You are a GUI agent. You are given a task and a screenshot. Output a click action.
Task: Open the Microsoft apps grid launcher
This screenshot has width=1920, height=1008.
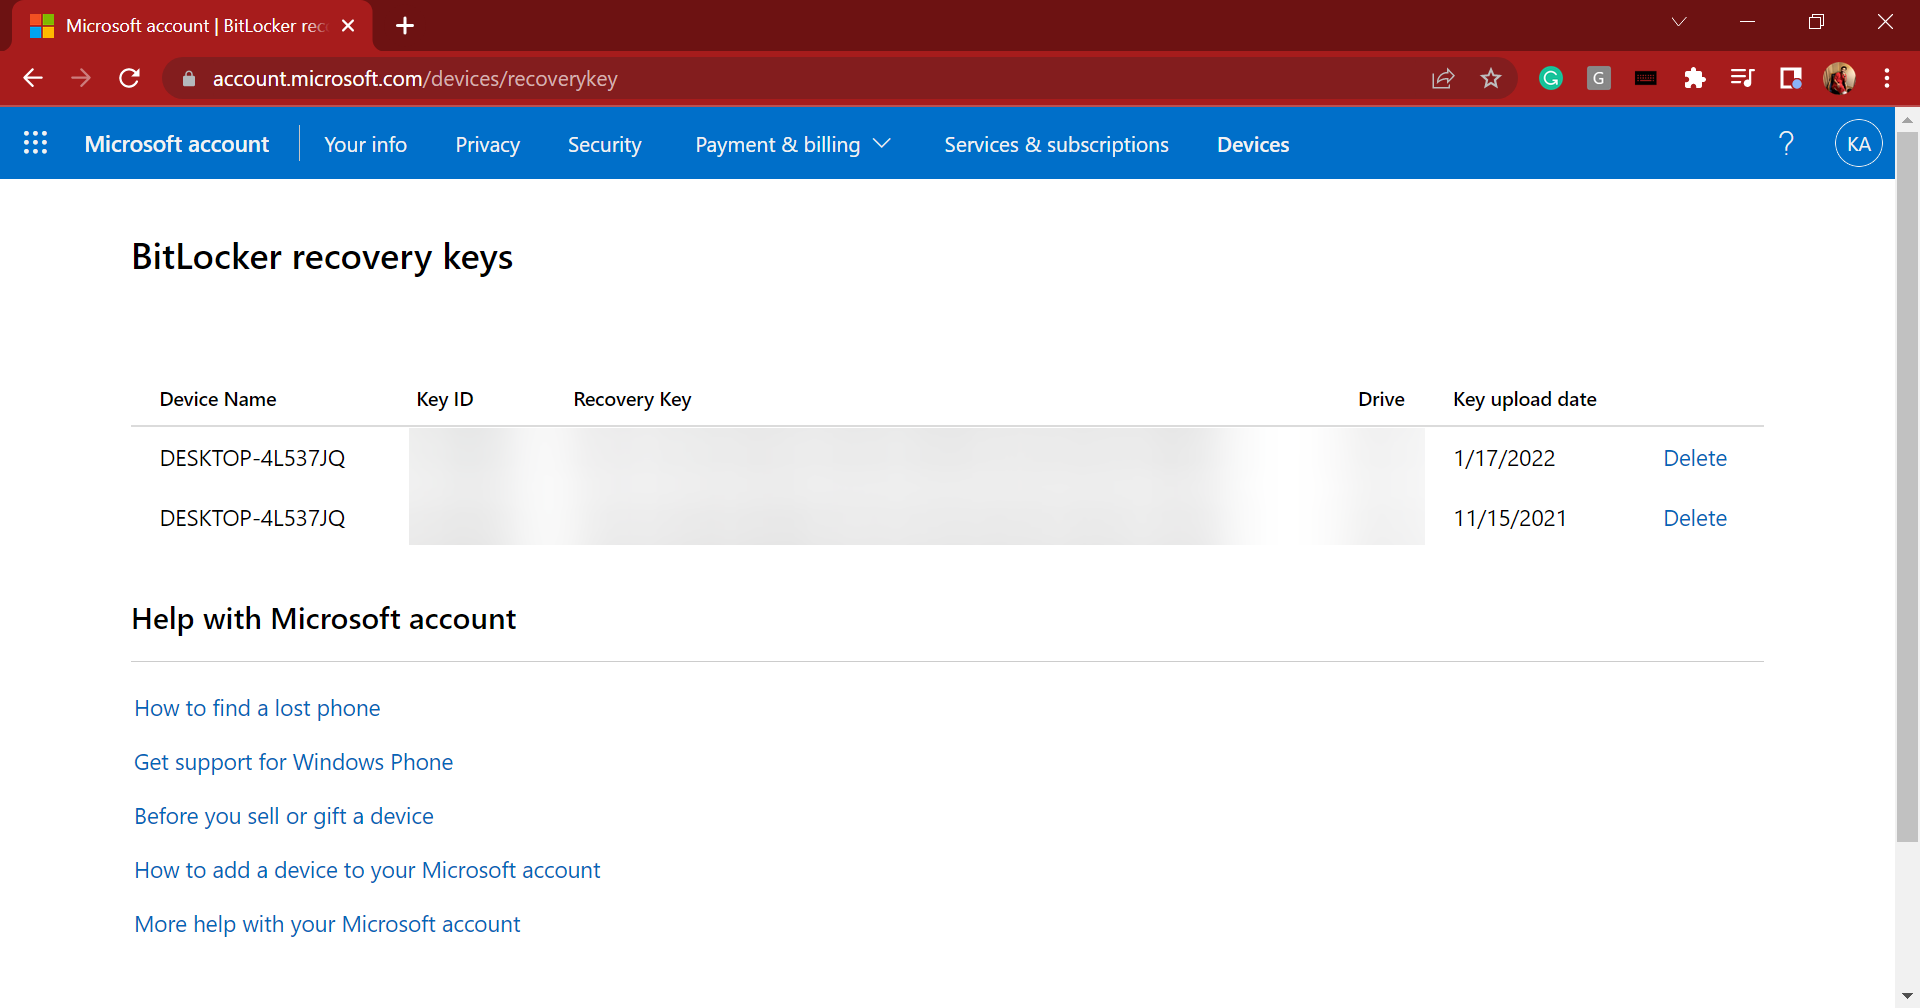click(x=35, y=143)
